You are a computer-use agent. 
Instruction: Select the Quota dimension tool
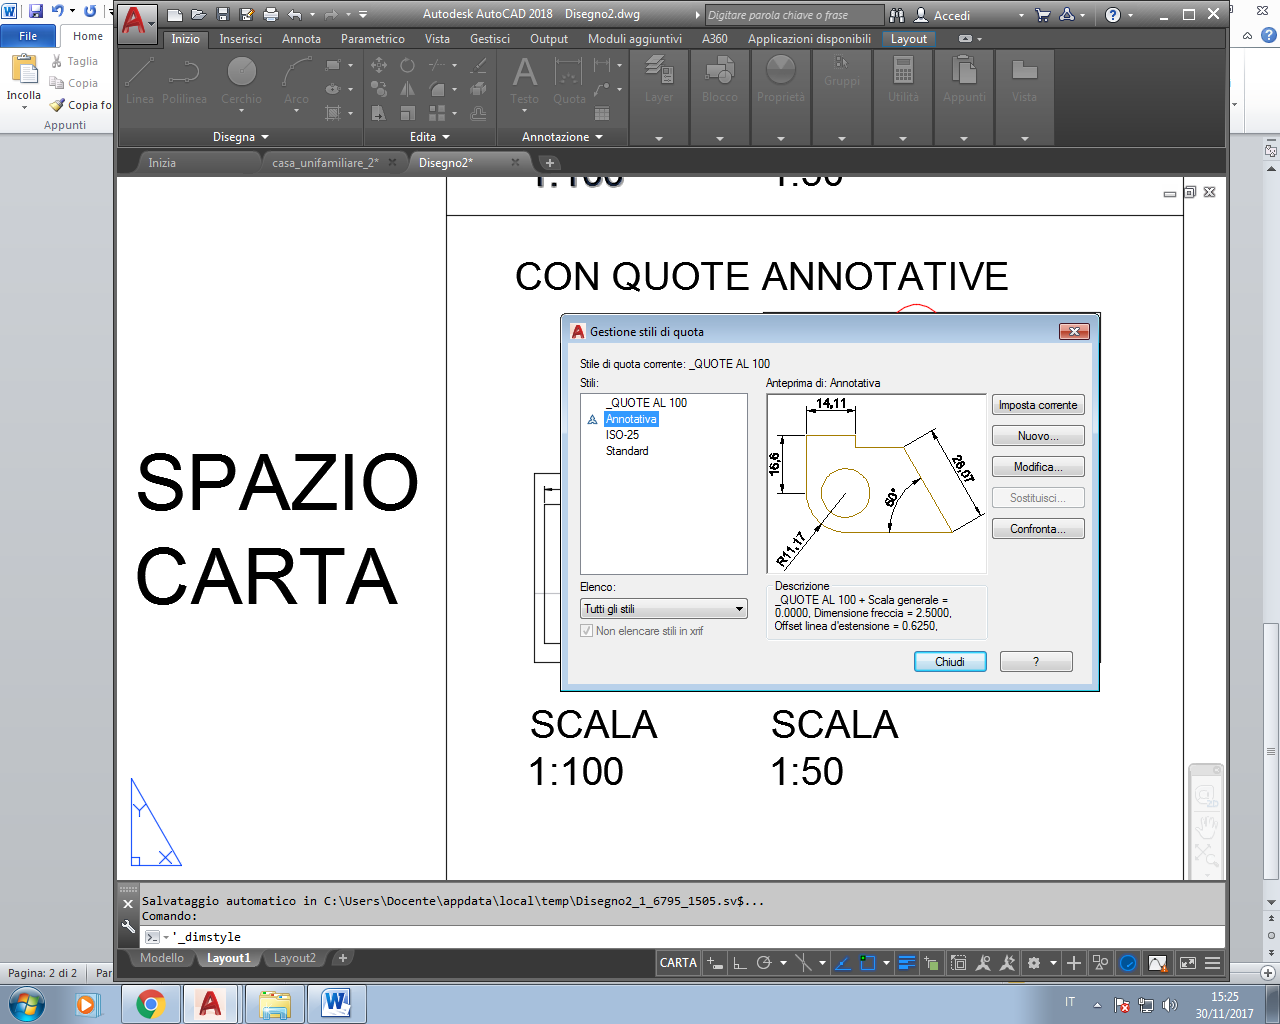[569, 80]
